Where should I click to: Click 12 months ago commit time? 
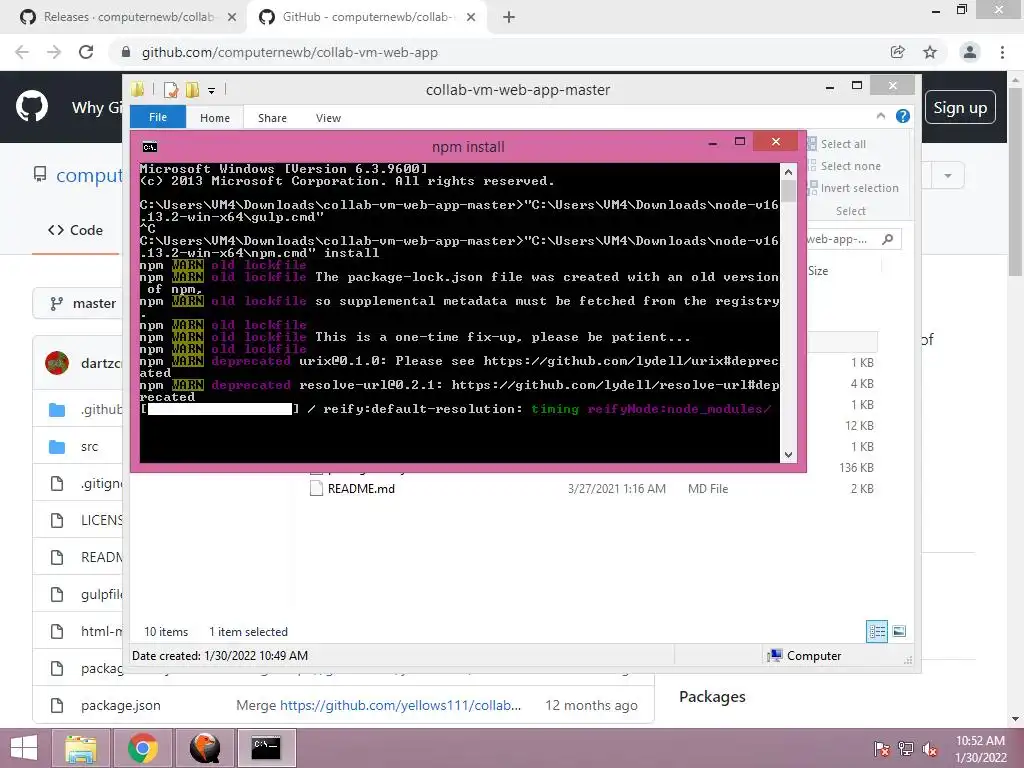click(x=591, y=705)
